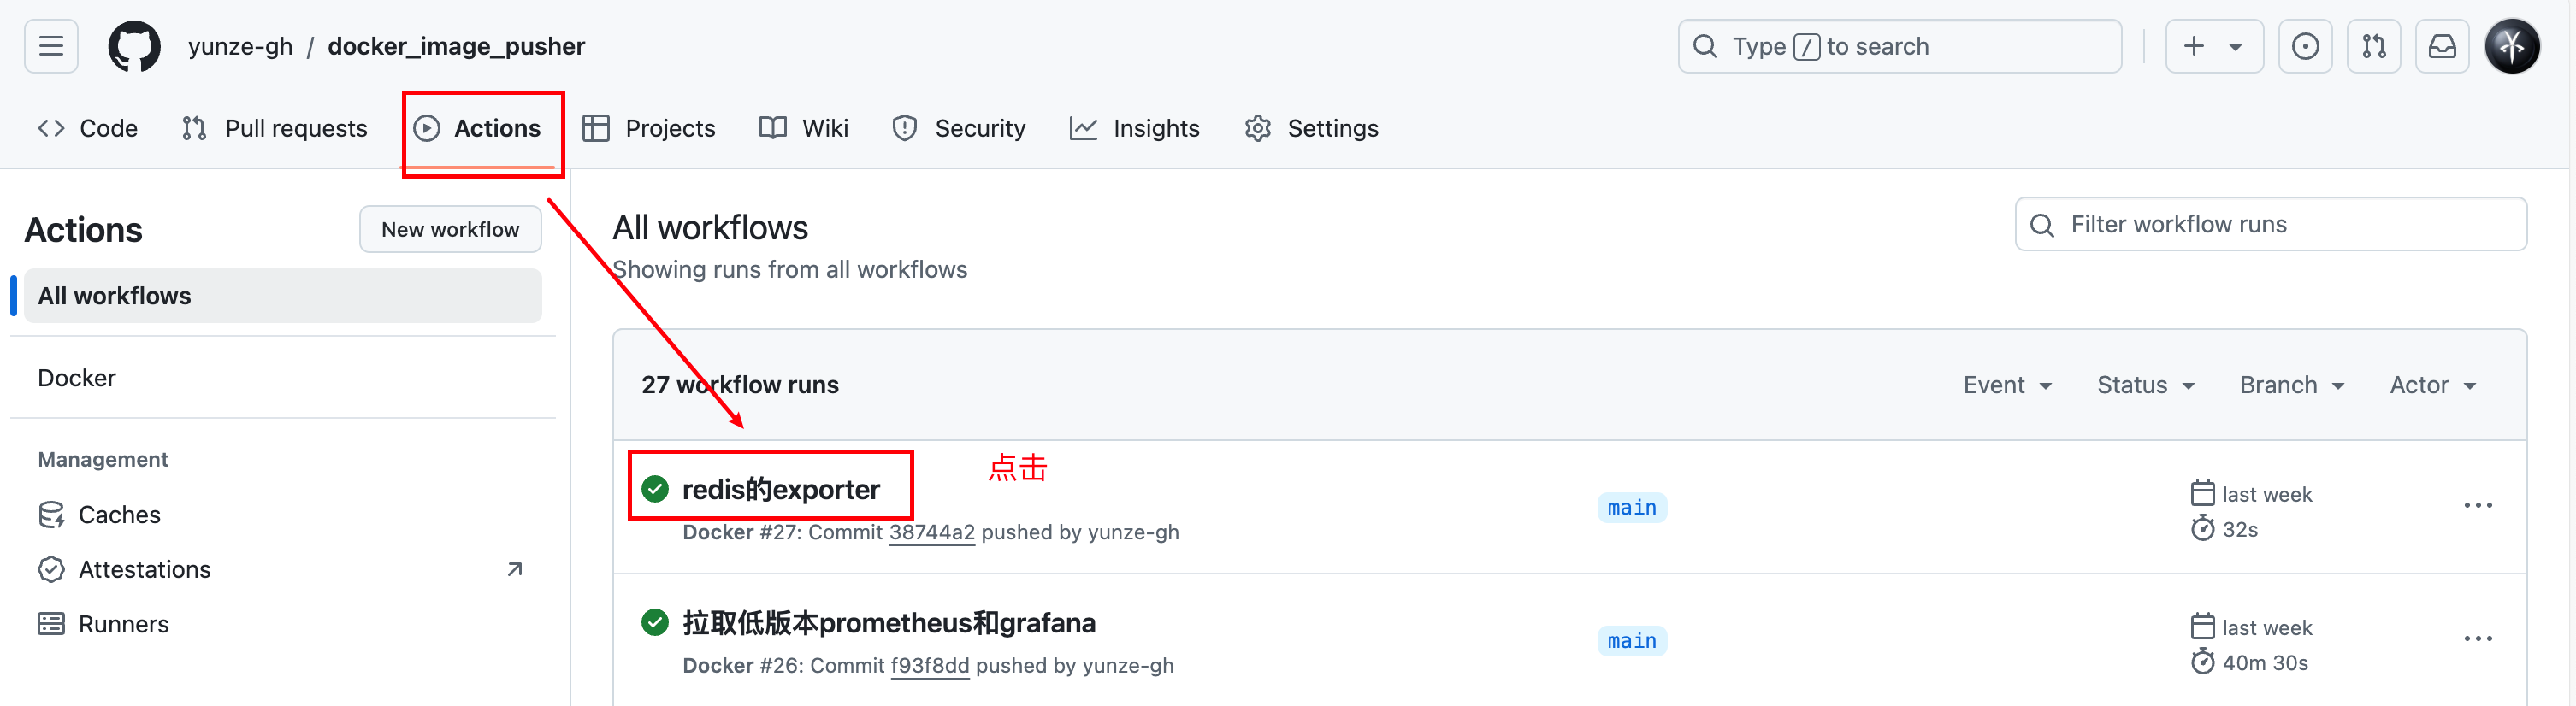Click the user profile avatar

[2512, 46]
